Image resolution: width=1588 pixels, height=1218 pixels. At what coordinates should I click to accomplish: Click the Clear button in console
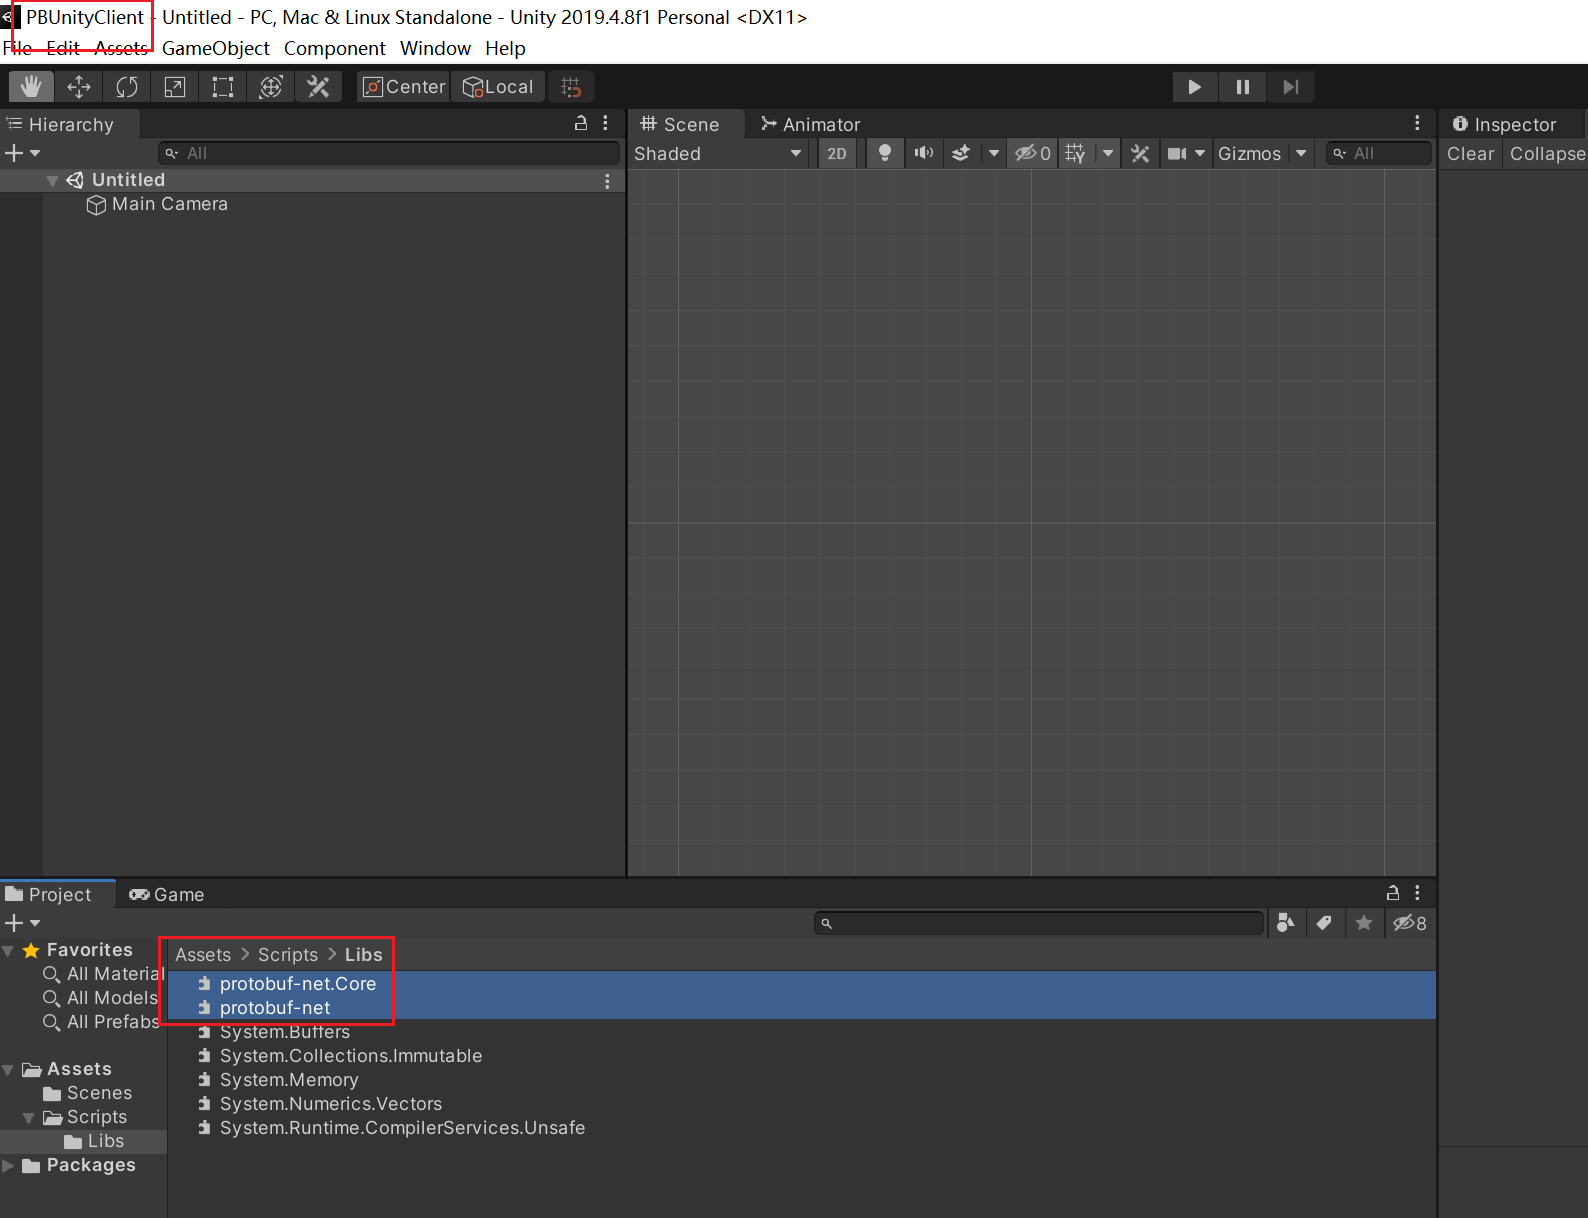pos(1469,154)
